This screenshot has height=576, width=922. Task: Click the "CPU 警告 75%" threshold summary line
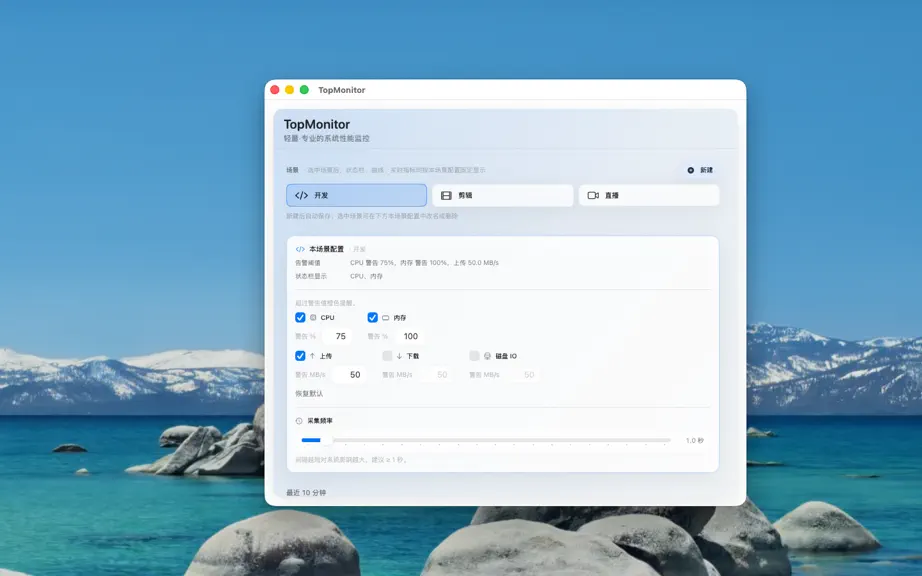coord(424,263)
